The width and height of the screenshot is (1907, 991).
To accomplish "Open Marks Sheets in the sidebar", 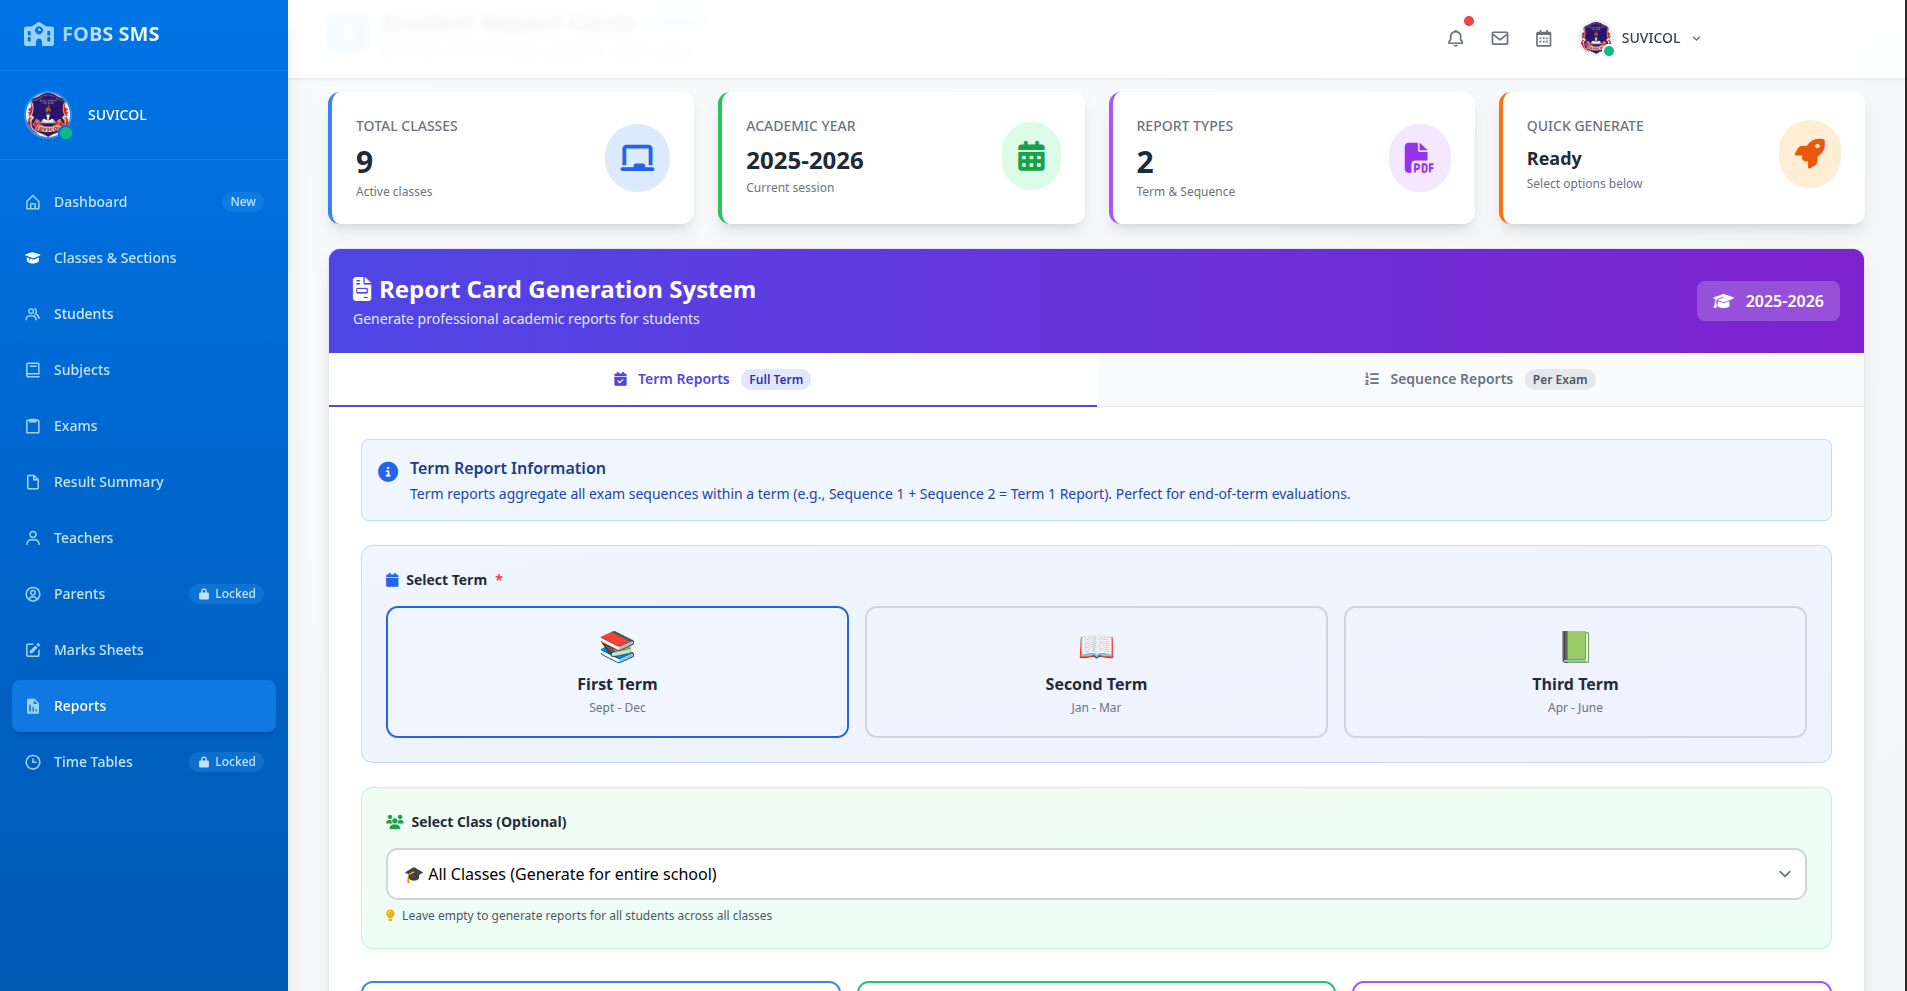I will [98, 650].
